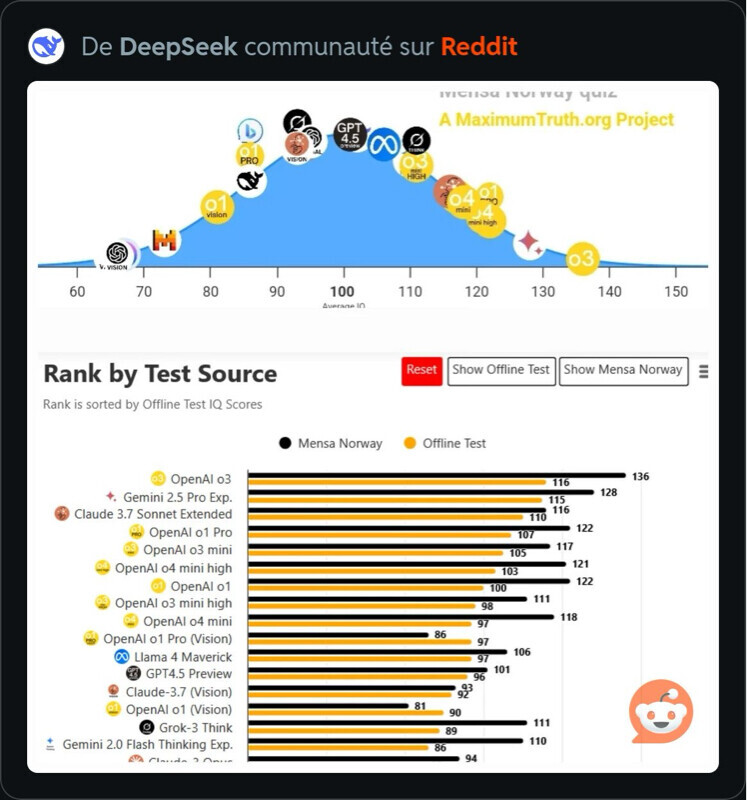Open the chart hamburger menu
The height and width of the screenshot is (800, 747).
pyautogui.click(x=703, y=371)
